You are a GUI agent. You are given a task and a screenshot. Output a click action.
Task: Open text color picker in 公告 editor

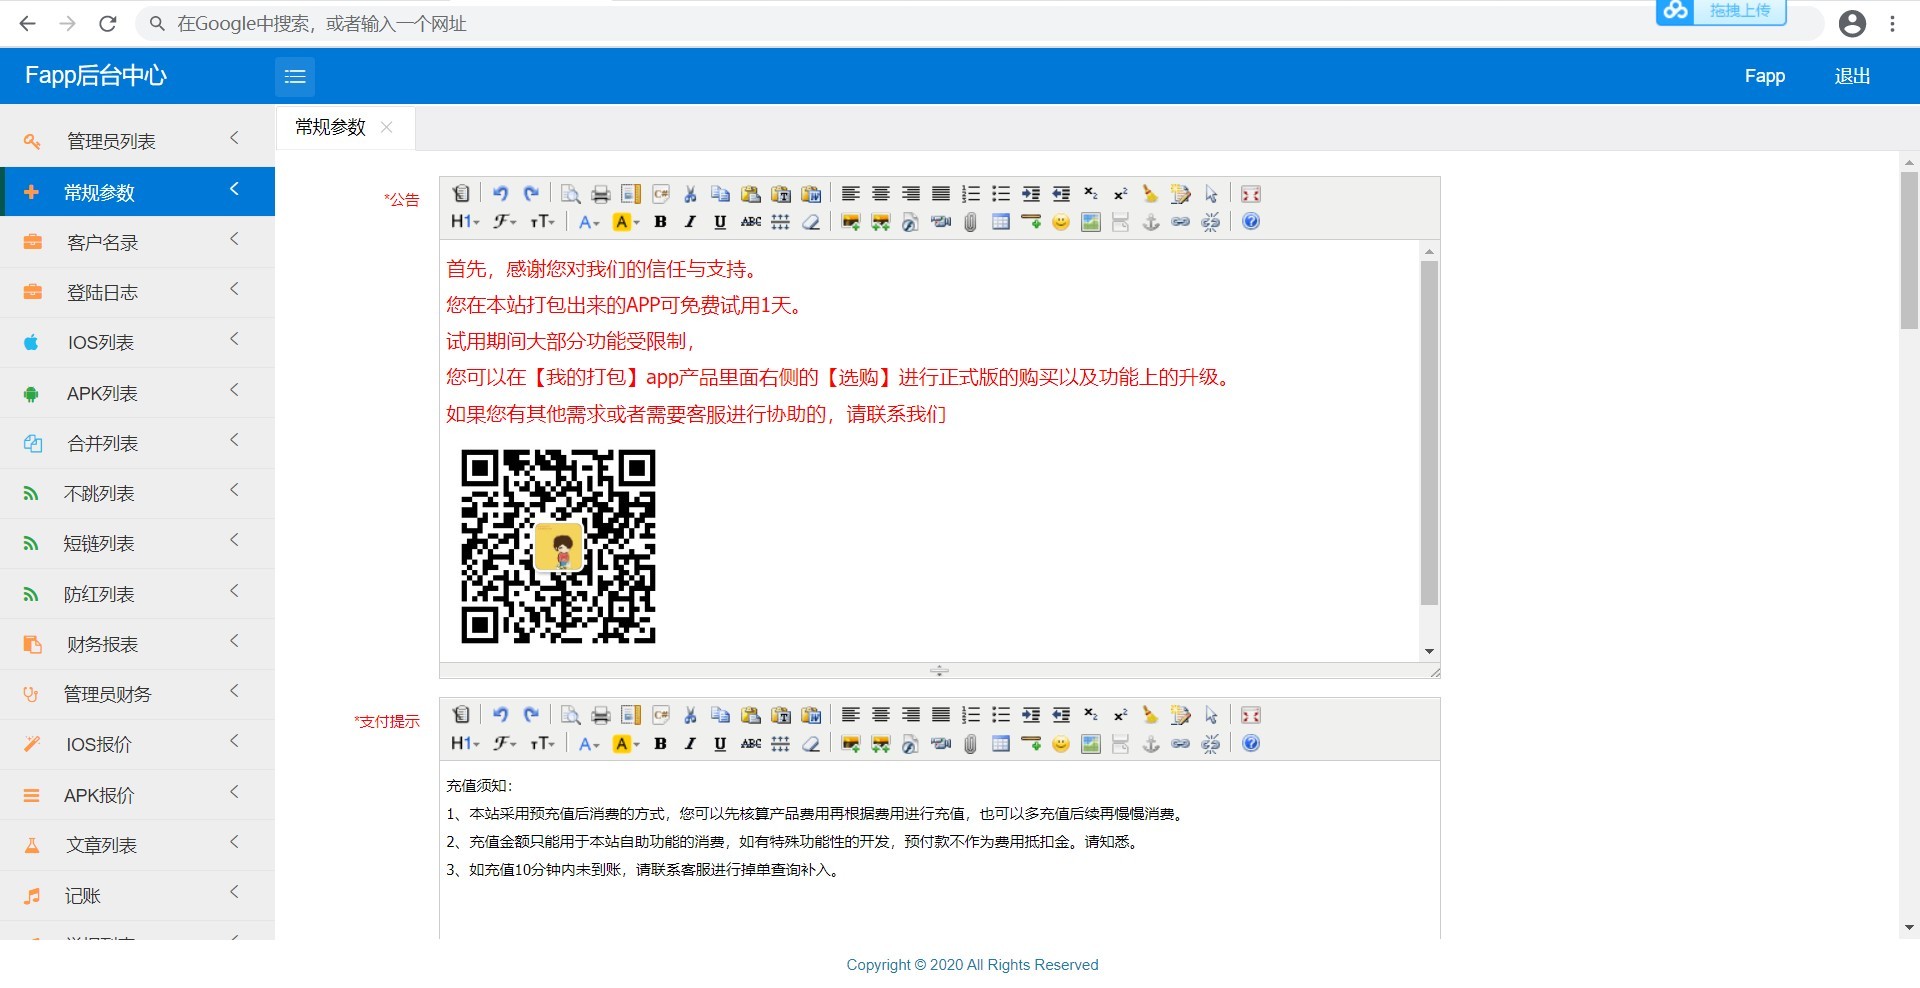589,222
